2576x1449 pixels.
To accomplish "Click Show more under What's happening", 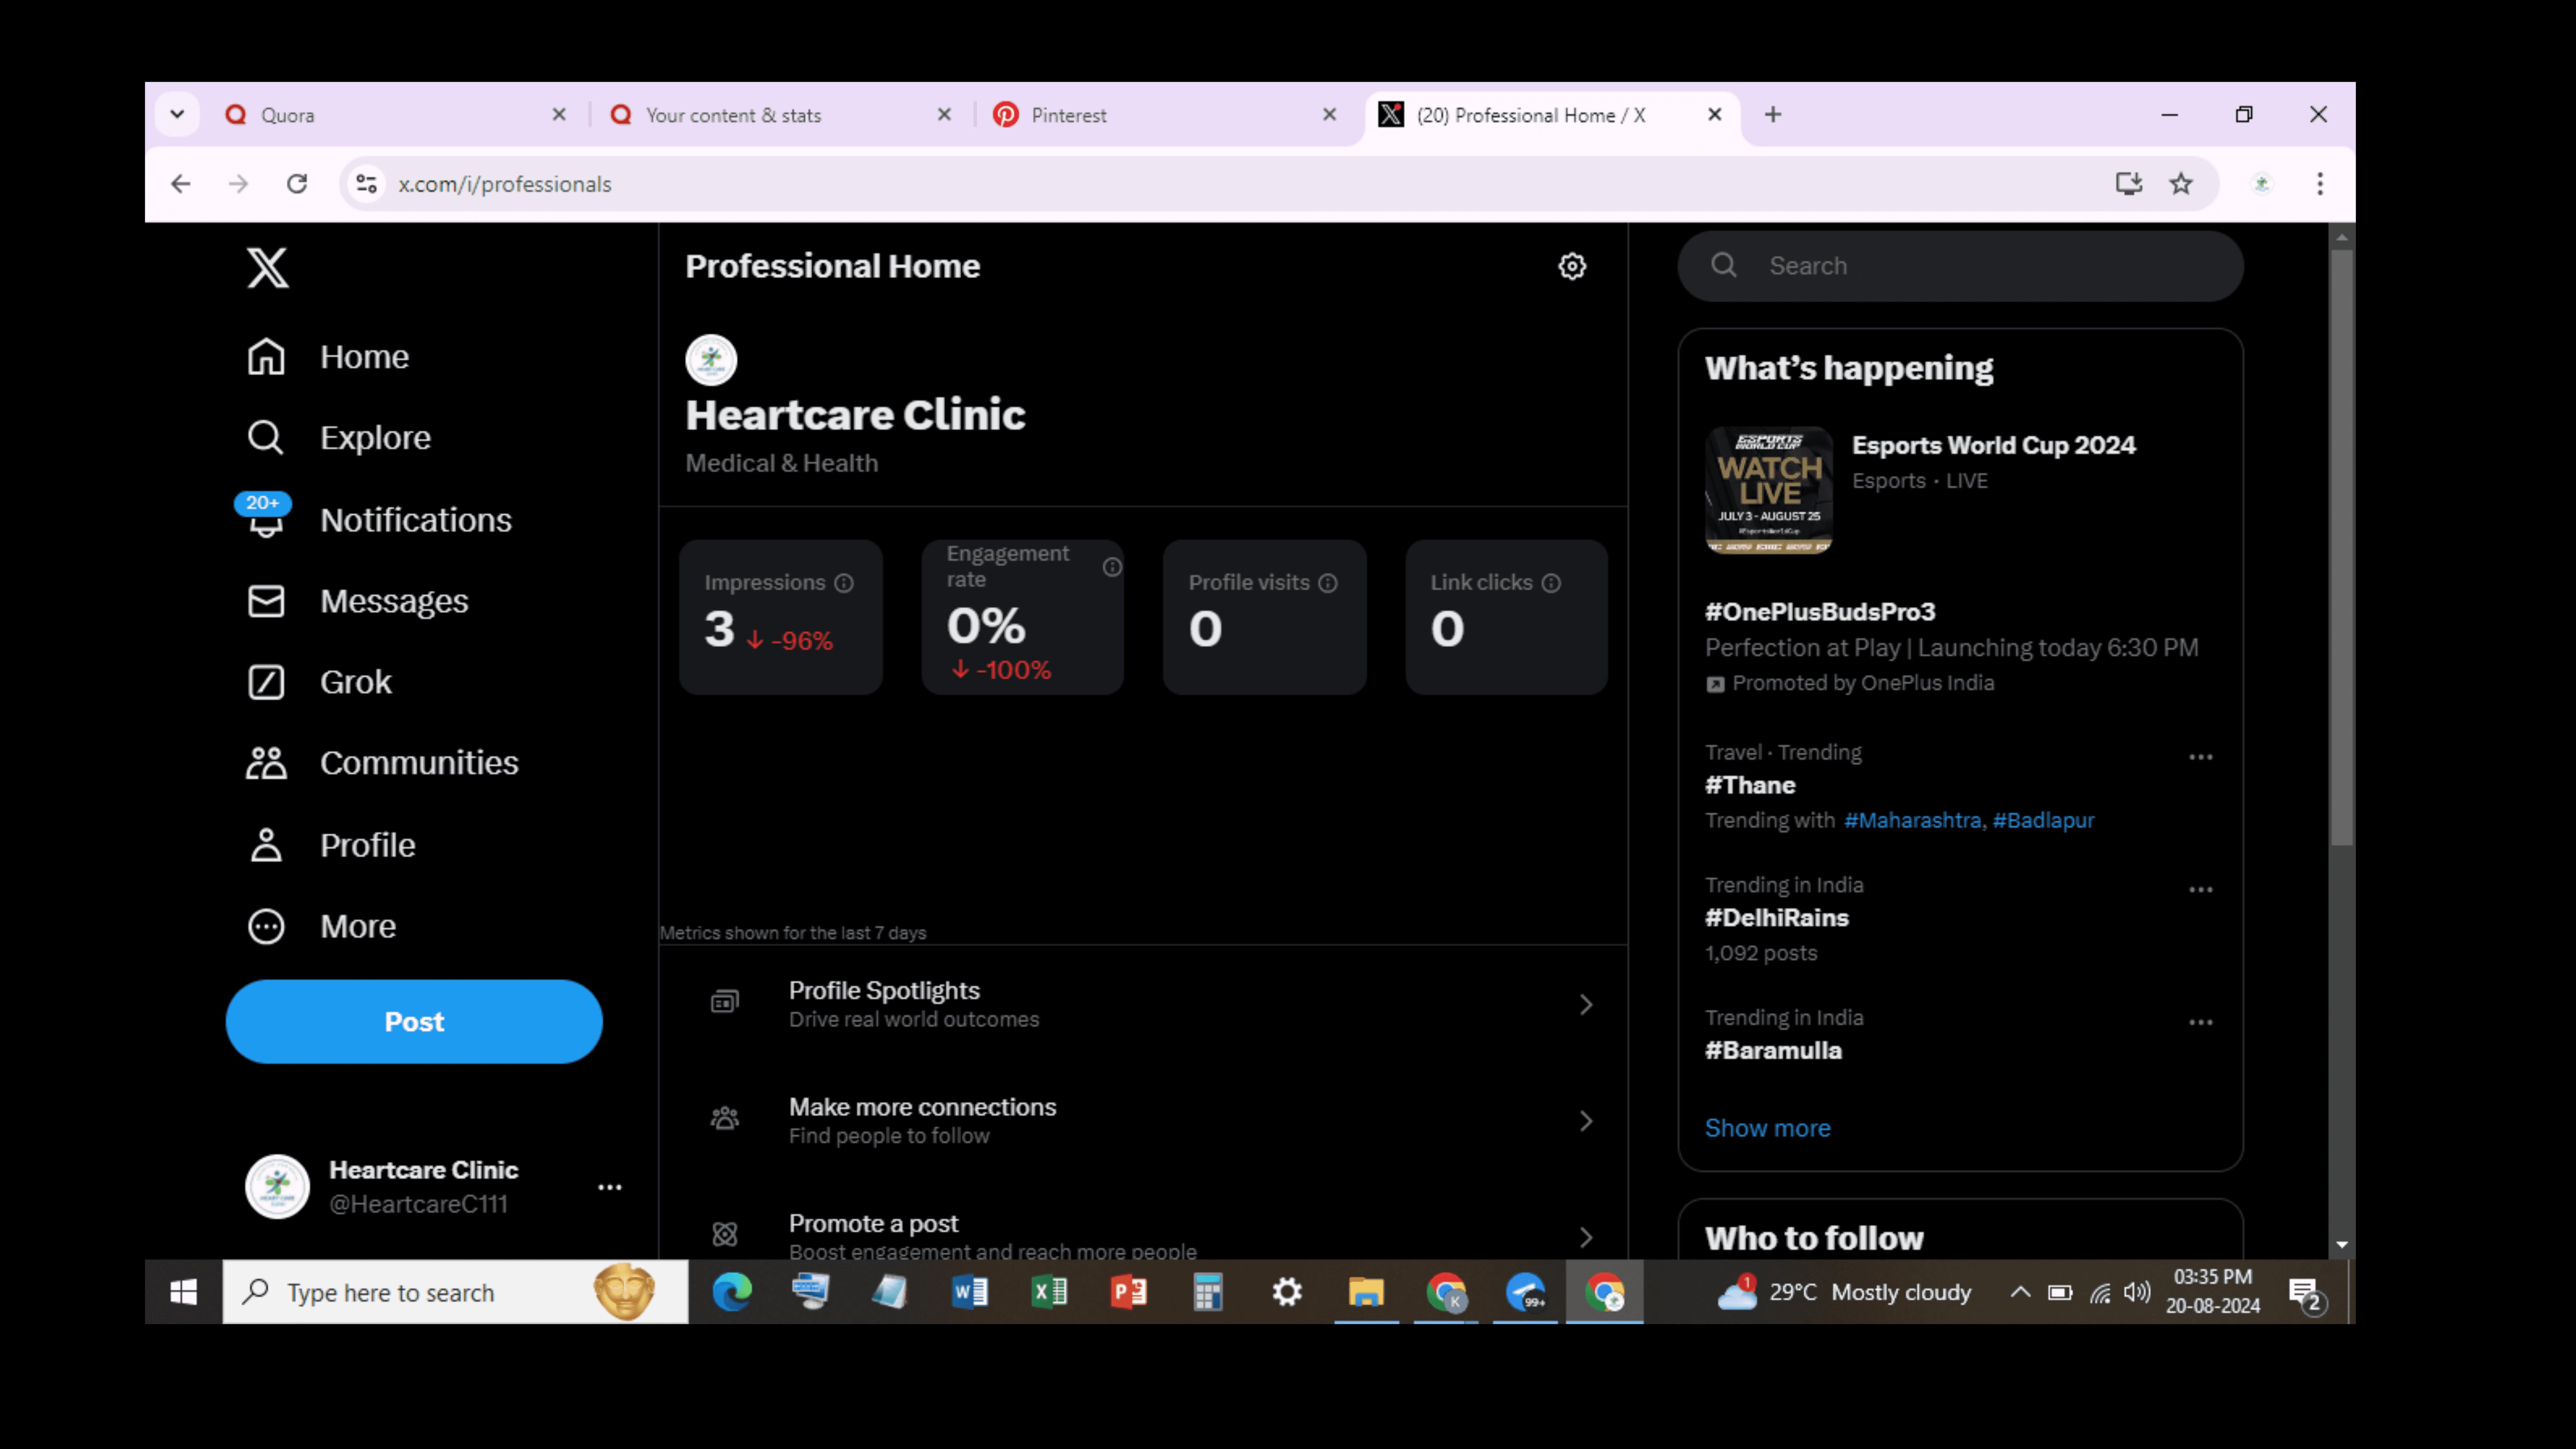I will [x=1767, y=1128].
